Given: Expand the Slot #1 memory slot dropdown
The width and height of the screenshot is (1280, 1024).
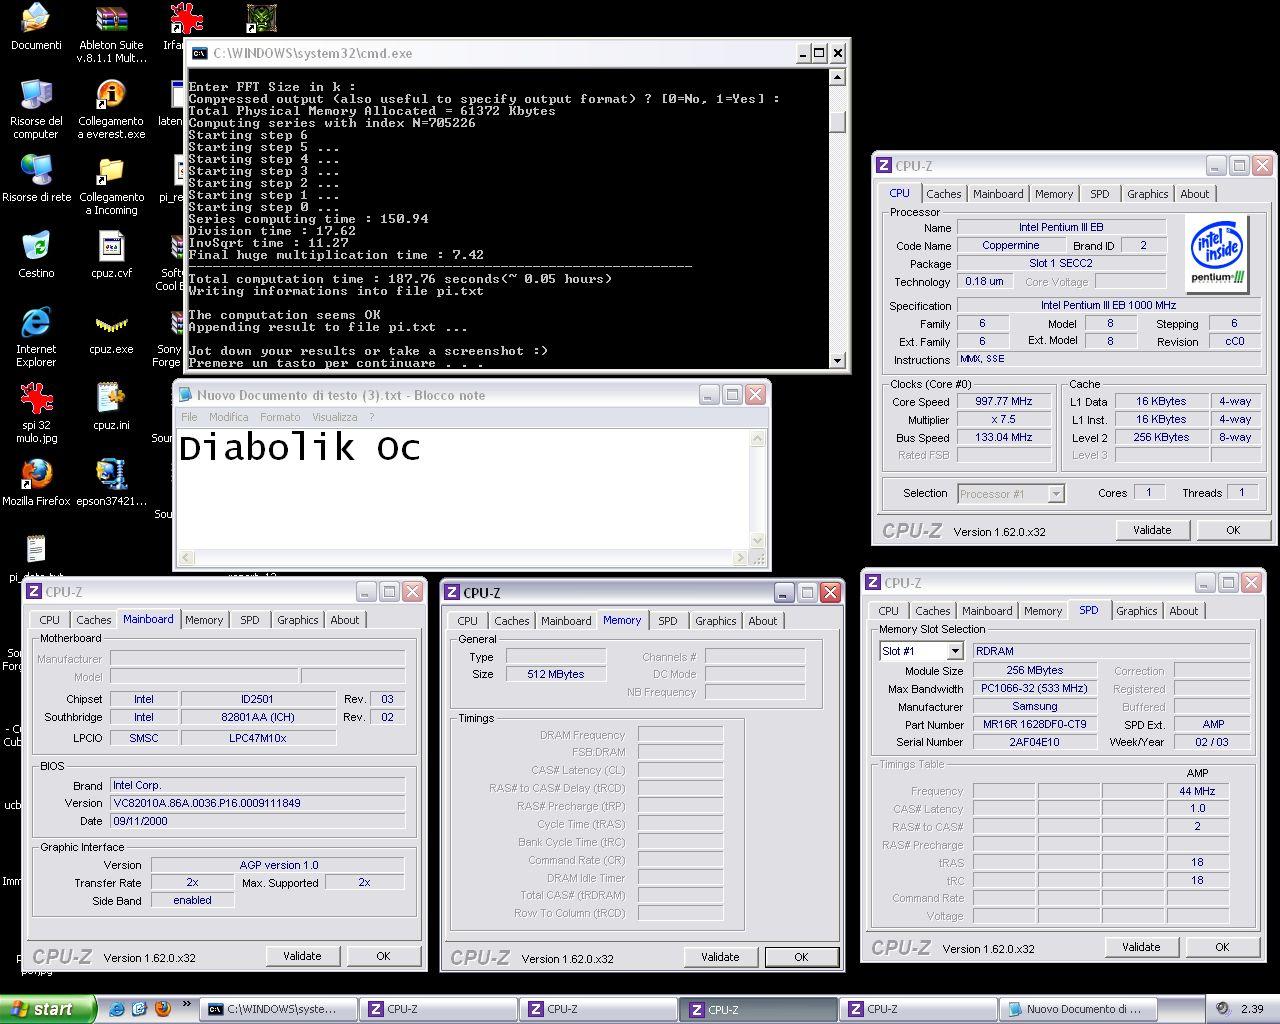Looking at the screenshot, I should click(x=954, y=651).
